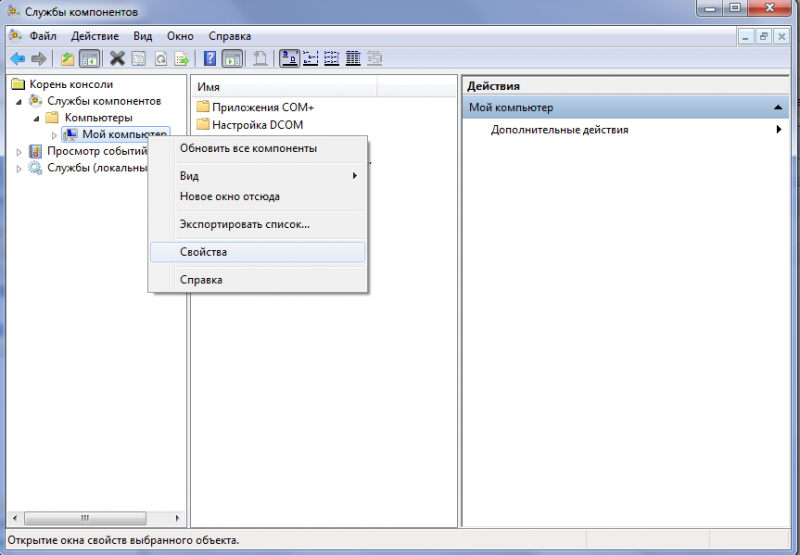Viewport: 800px width, 555px height.
Task: Select Службы компонентов tree node
Action: pyautogui.click(x=104, y=101)
